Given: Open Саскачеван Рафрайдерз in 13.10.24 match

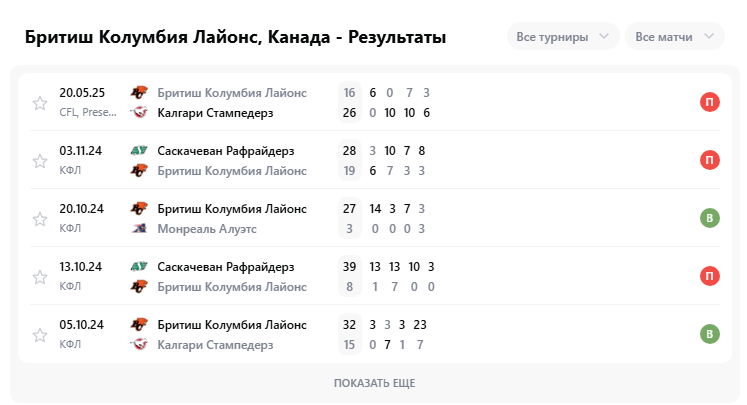Looking at the screenshot, I should coord(226,267).
